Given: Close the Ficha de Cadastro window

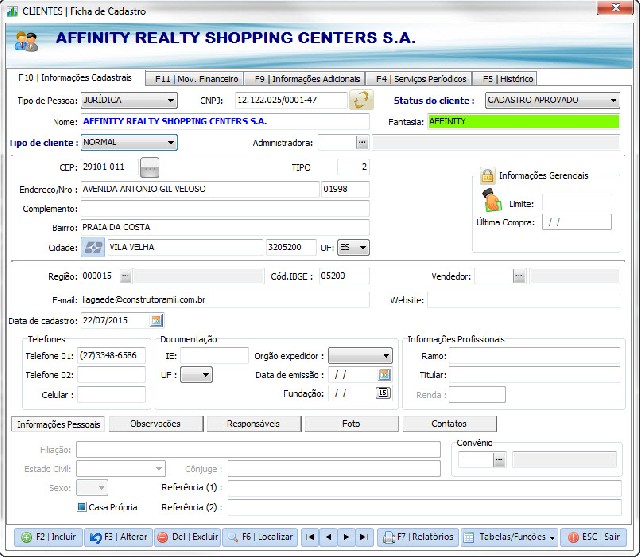Looking at the screenshot, I should (x=616, y=8).
